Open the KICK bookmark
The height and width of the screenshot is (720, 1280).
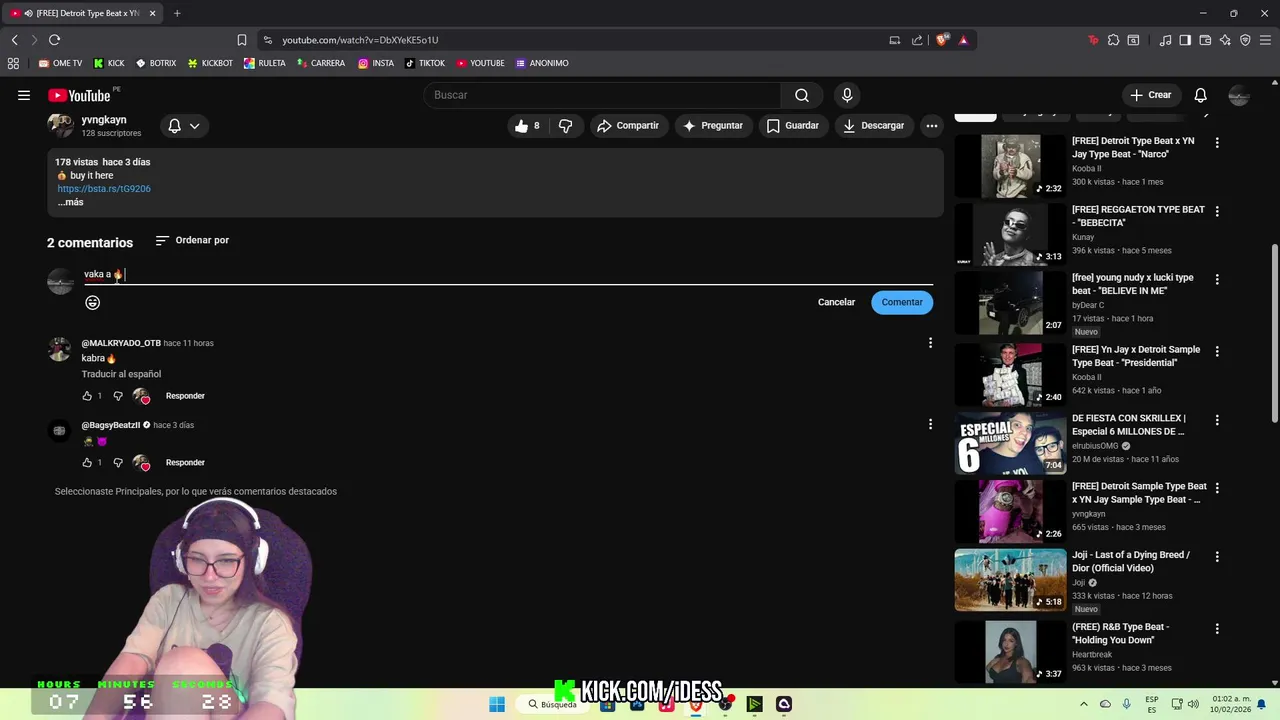coord(109,63)
